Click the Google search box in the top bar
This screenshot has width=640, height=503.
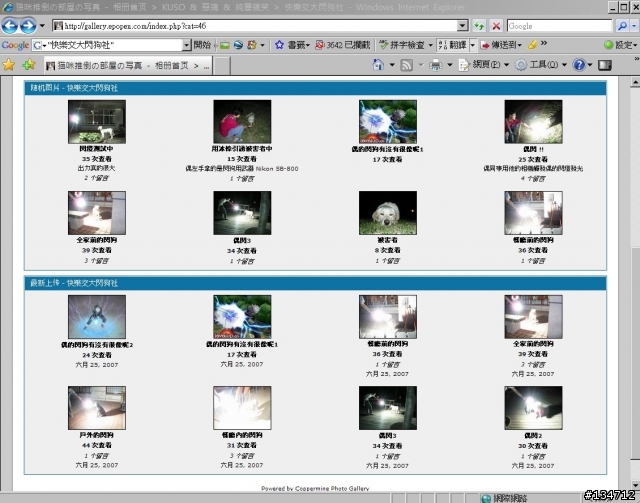[x=559, y=26]
